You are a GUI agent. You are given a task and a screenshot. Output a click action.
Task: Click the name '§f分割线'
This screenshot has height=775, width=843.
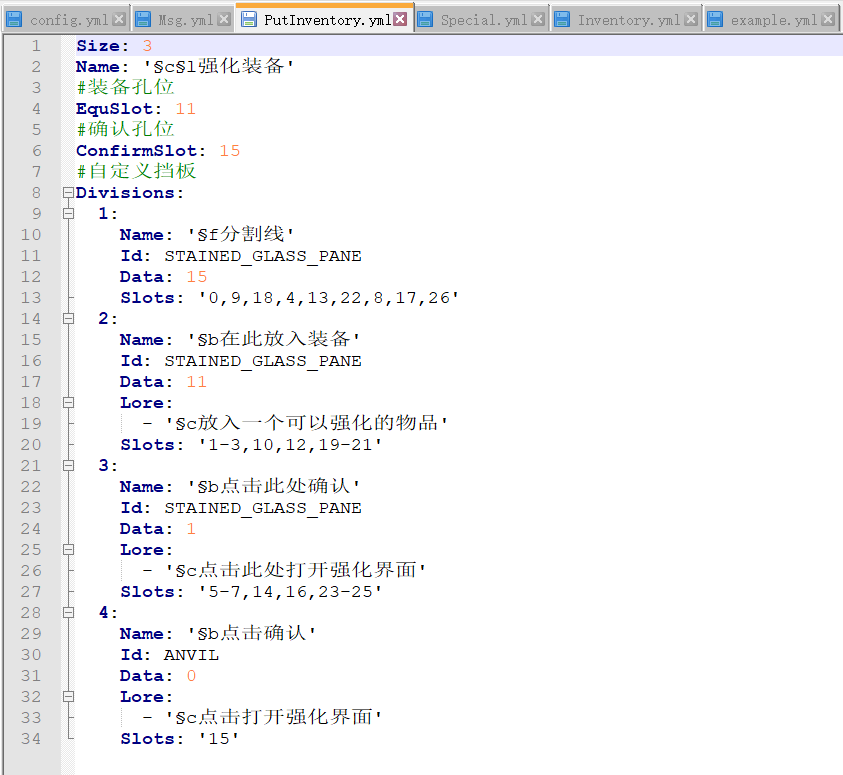click(x=241, y=234)
